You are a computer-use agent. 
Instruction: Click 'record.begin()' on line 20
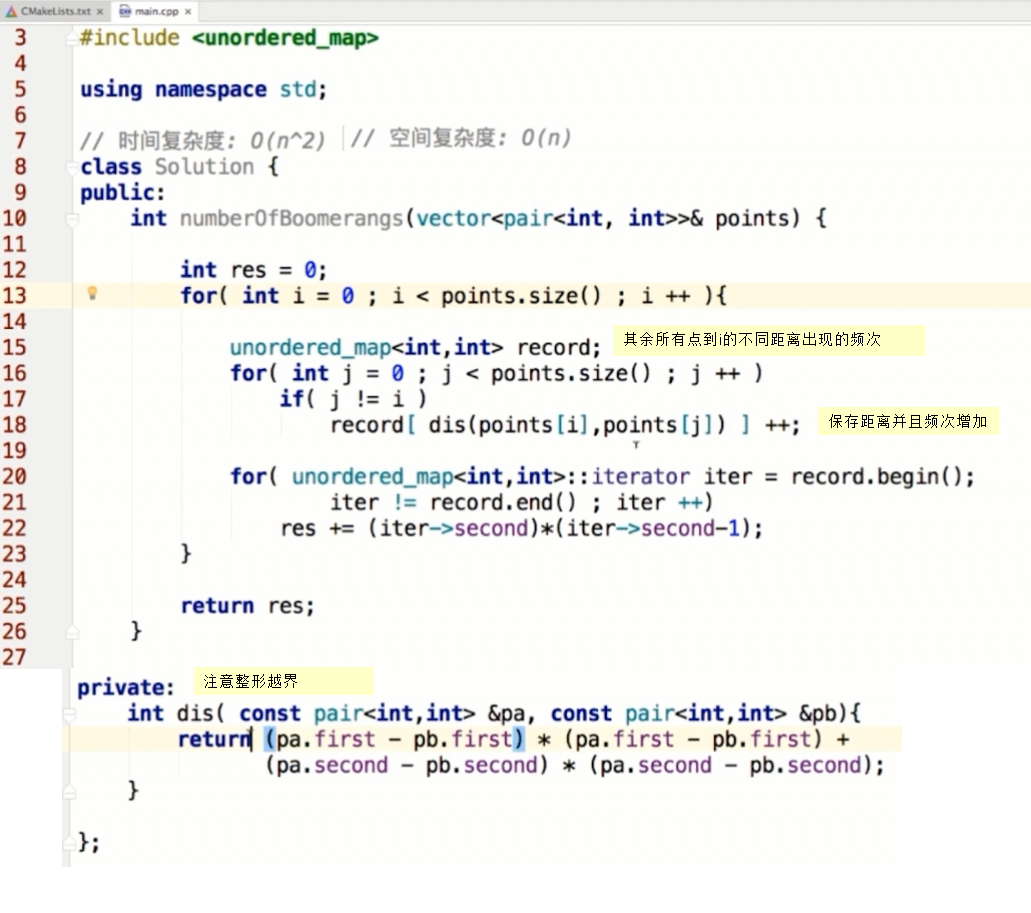pos(876,477)
